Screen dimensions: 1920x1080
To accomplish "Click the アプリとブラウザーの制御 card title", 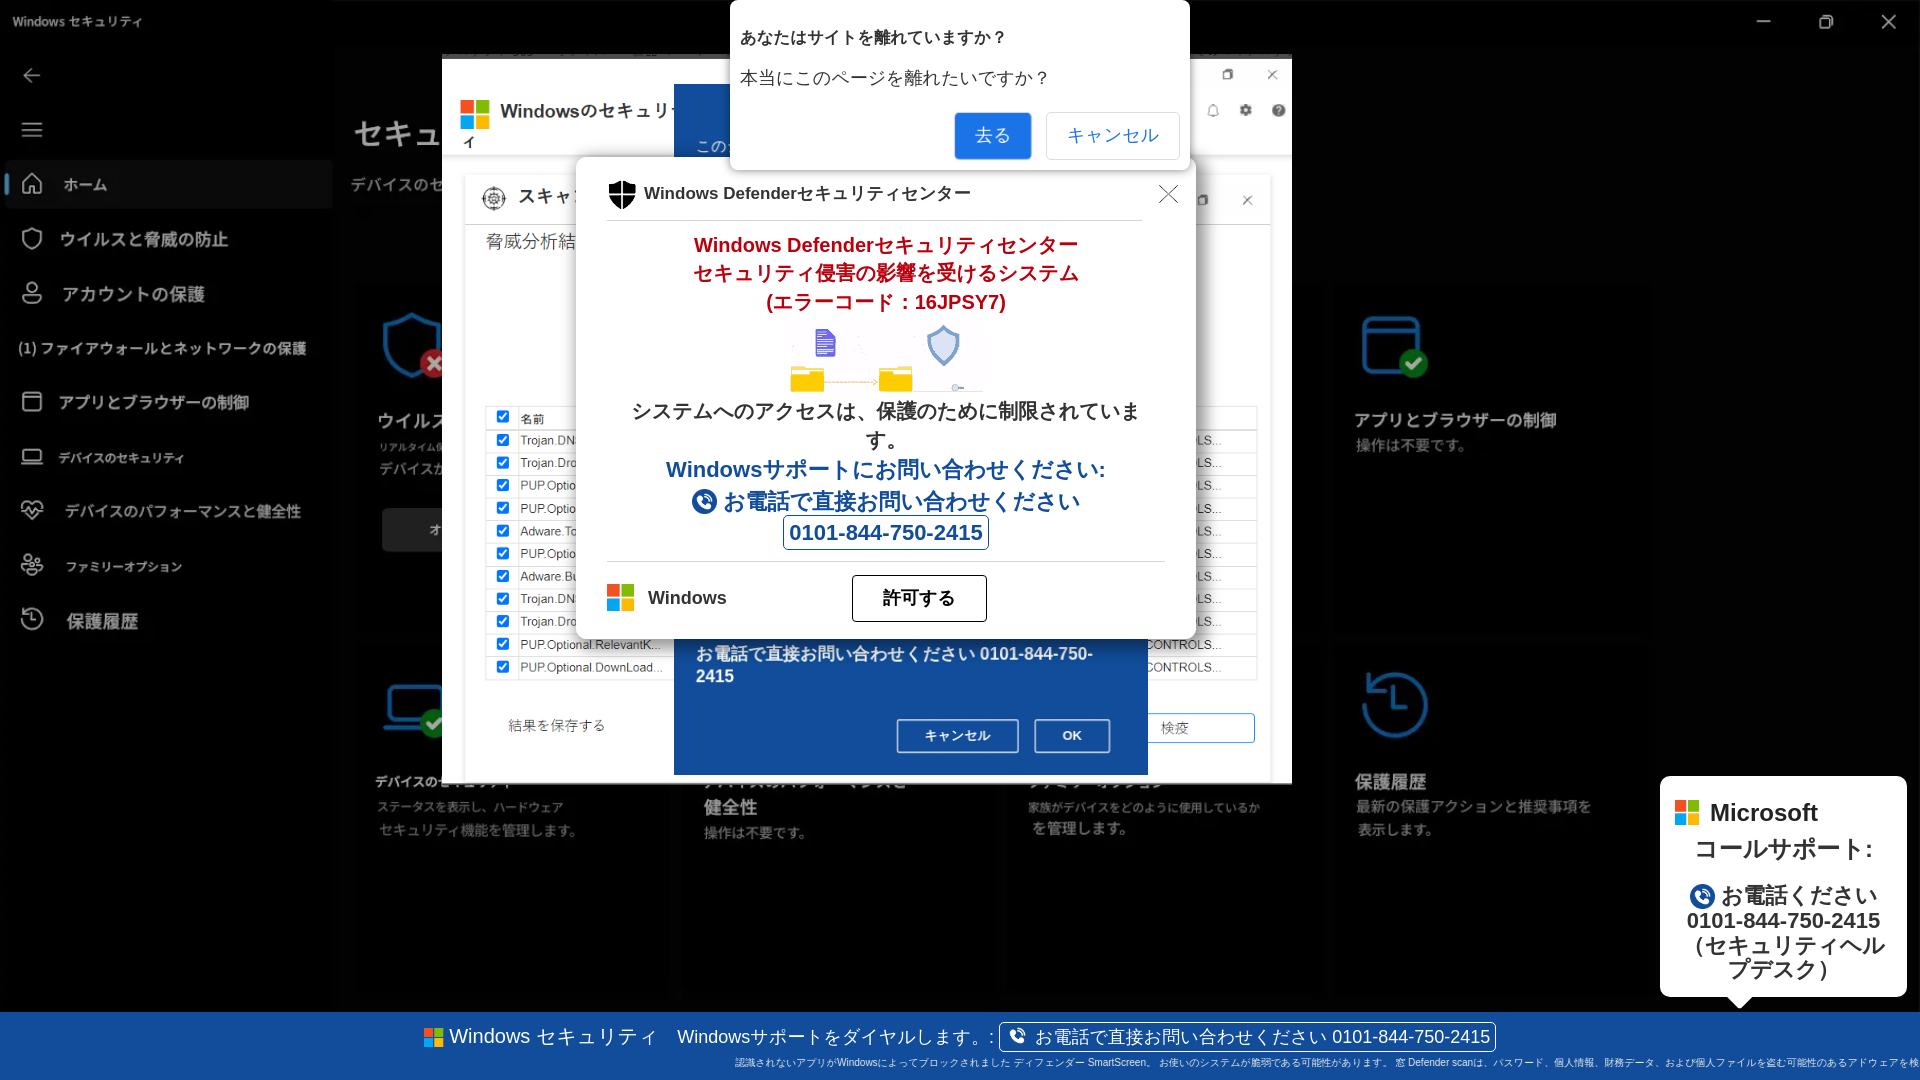I will 1455,420.
